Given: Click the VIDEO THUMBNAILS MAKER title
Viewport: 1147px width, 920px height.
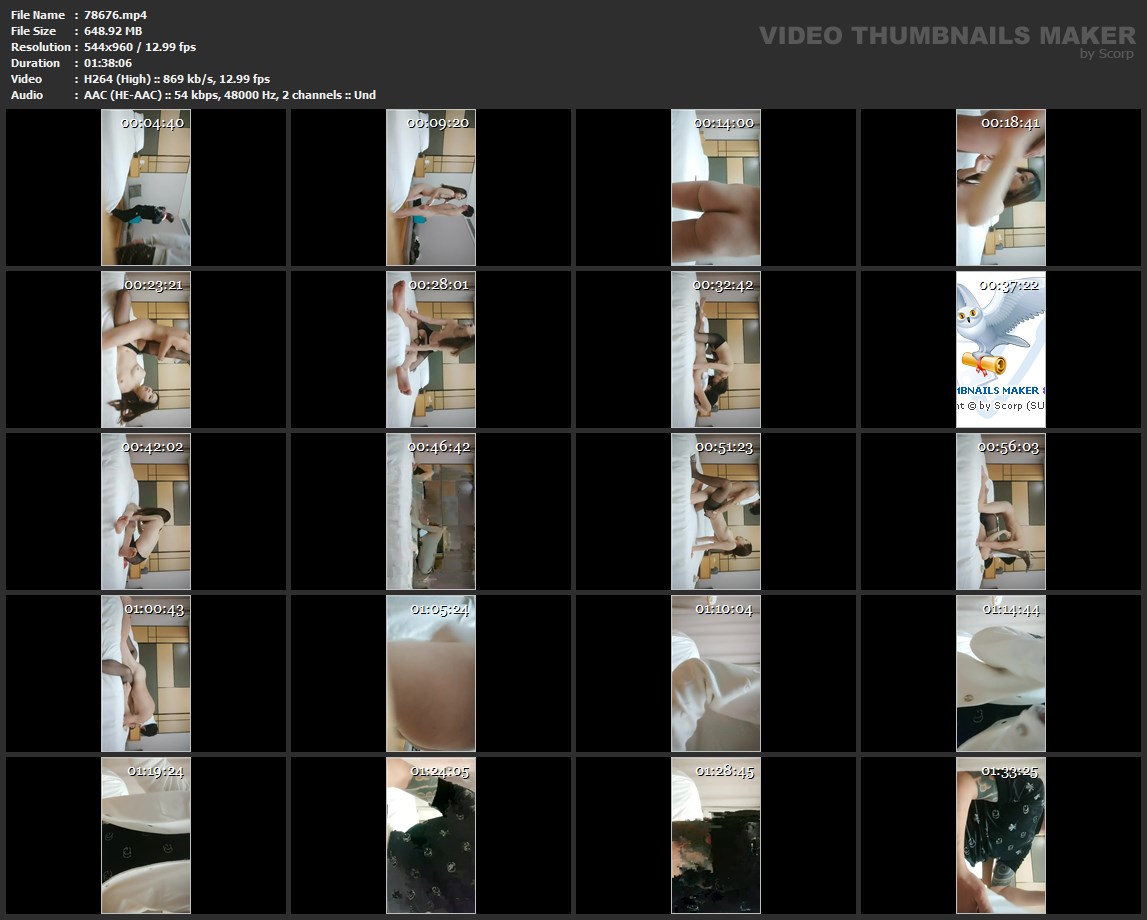Looking at the screenshot, I should click(x=947, y=35).
